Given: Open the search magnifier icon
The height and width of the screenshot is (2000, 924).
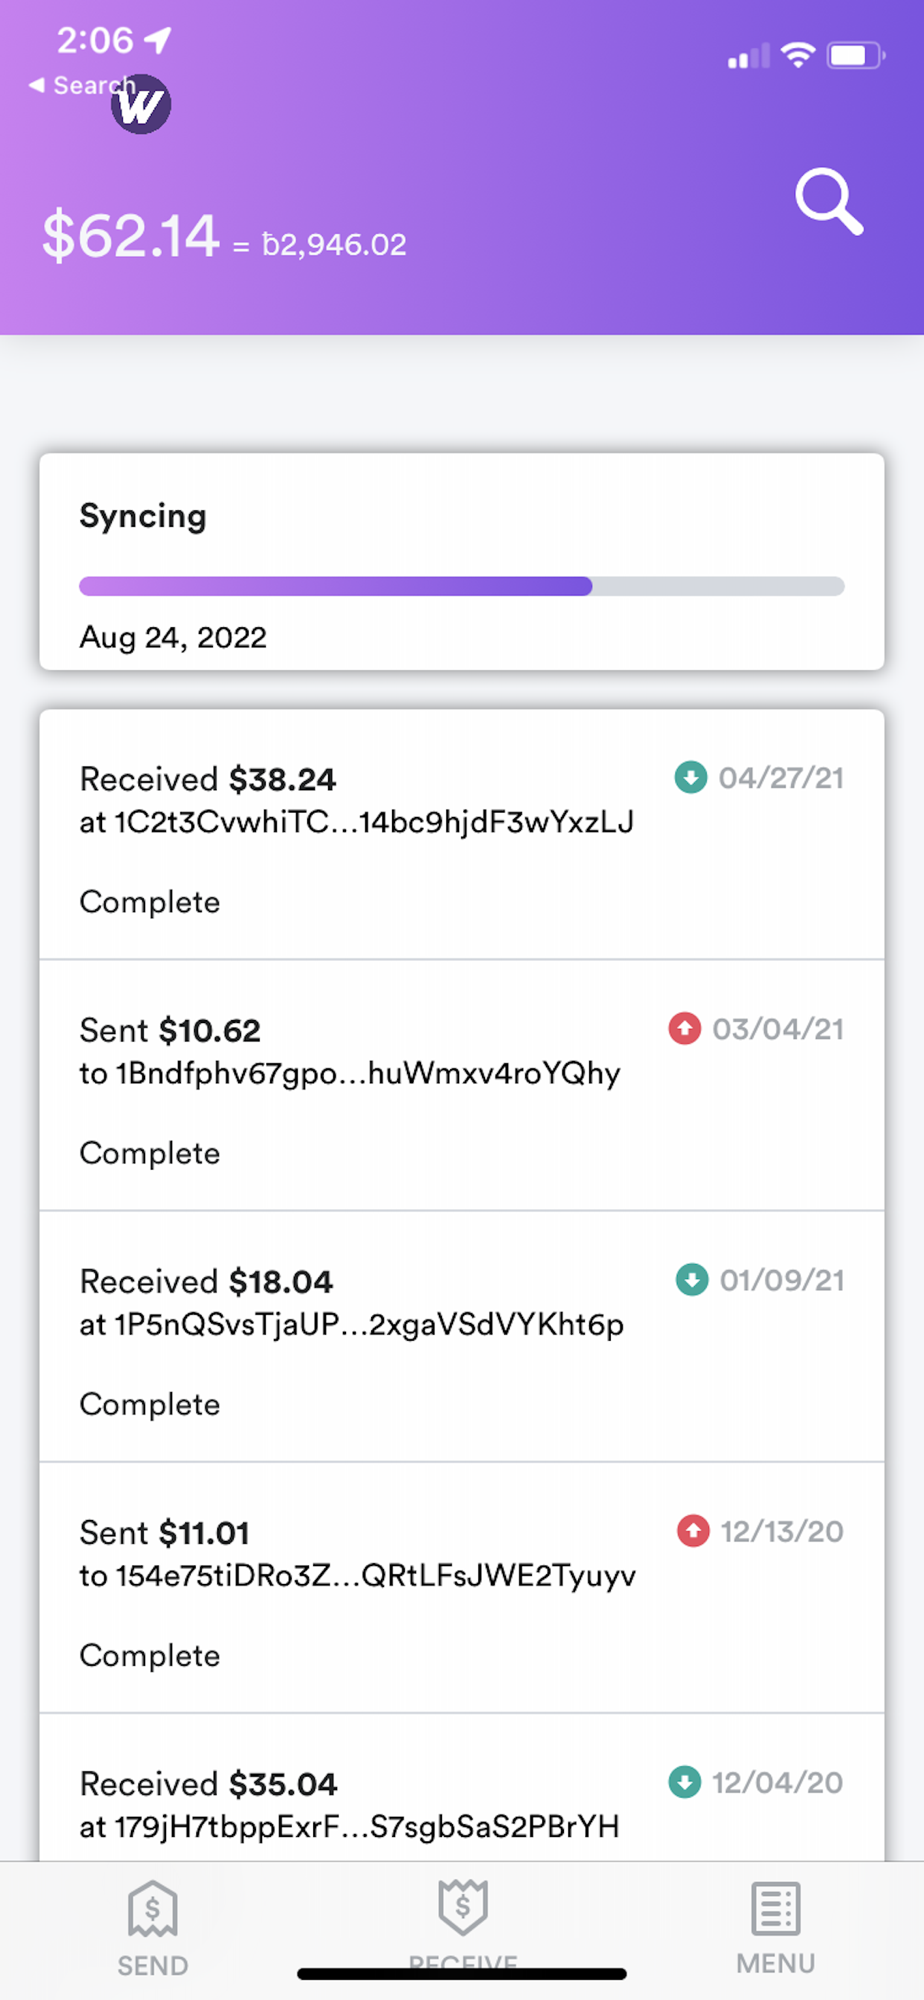Looking at the screenshot, I should [x=828, y=202].
